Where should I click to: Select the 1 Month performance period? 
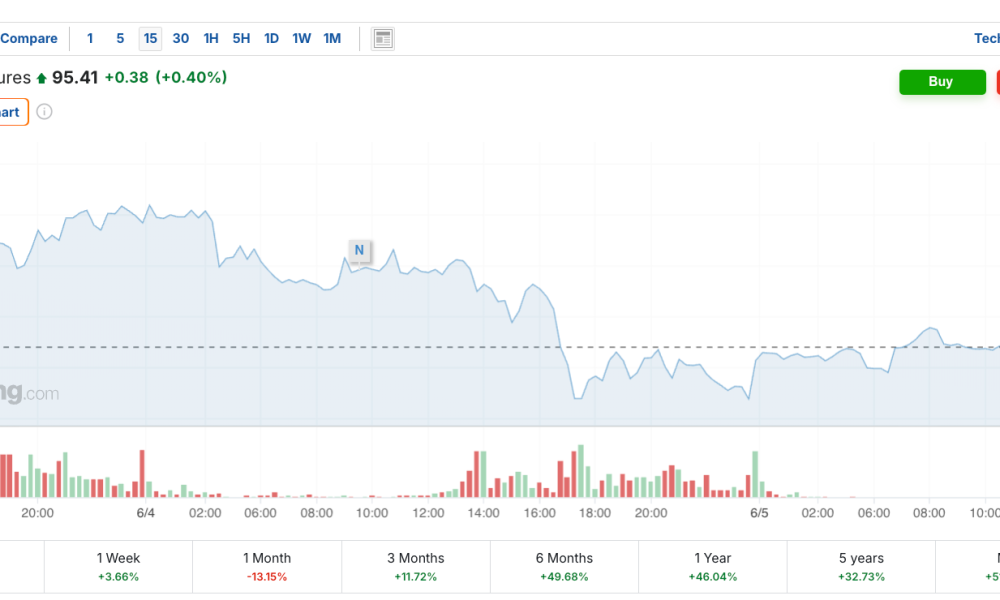pos(267,567)
